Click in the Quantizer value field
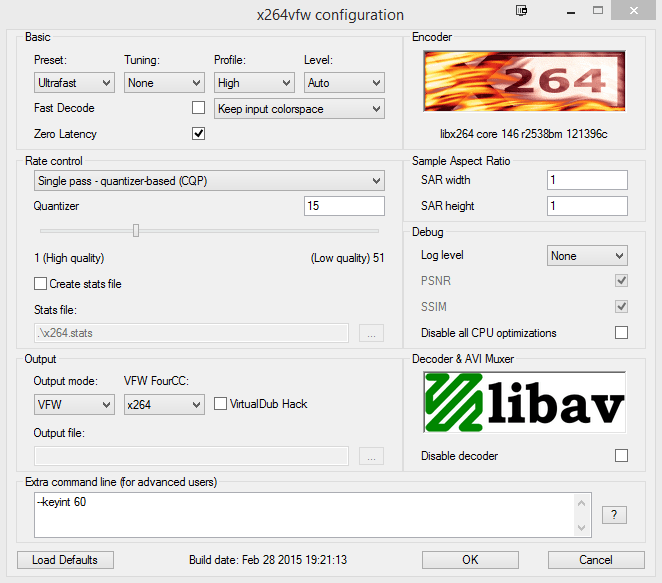 coord(344,206)
